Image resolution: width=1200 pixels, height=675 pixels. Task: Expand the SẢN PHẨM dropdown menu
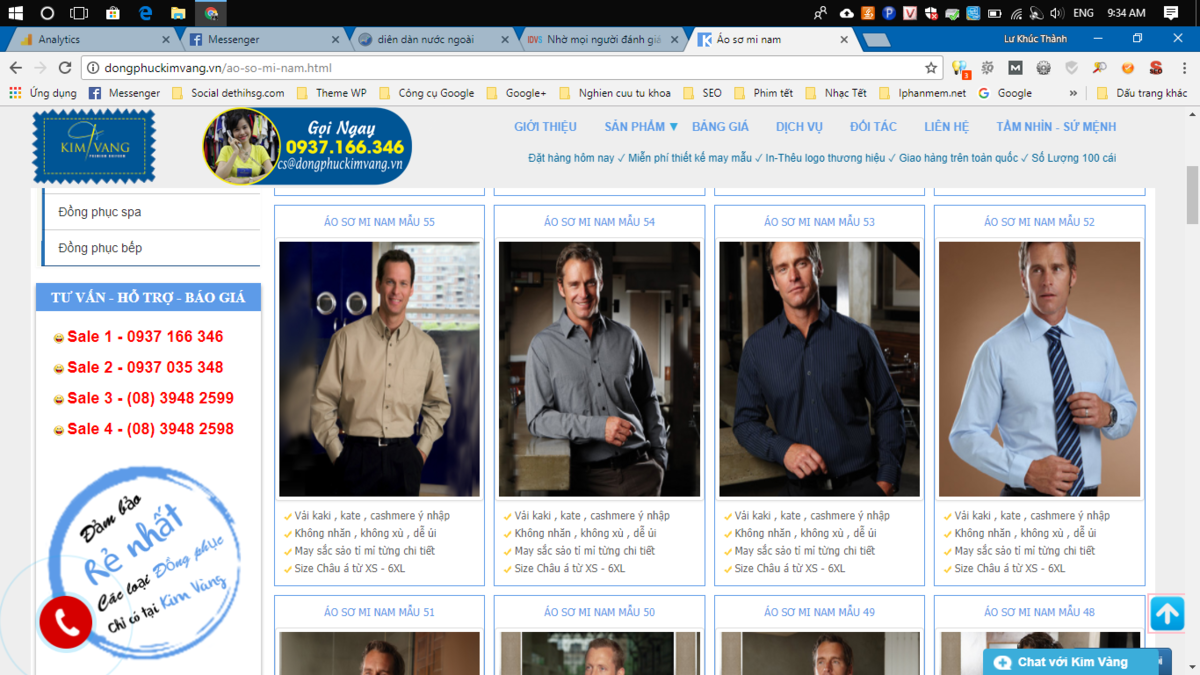(x=641, y=127)
